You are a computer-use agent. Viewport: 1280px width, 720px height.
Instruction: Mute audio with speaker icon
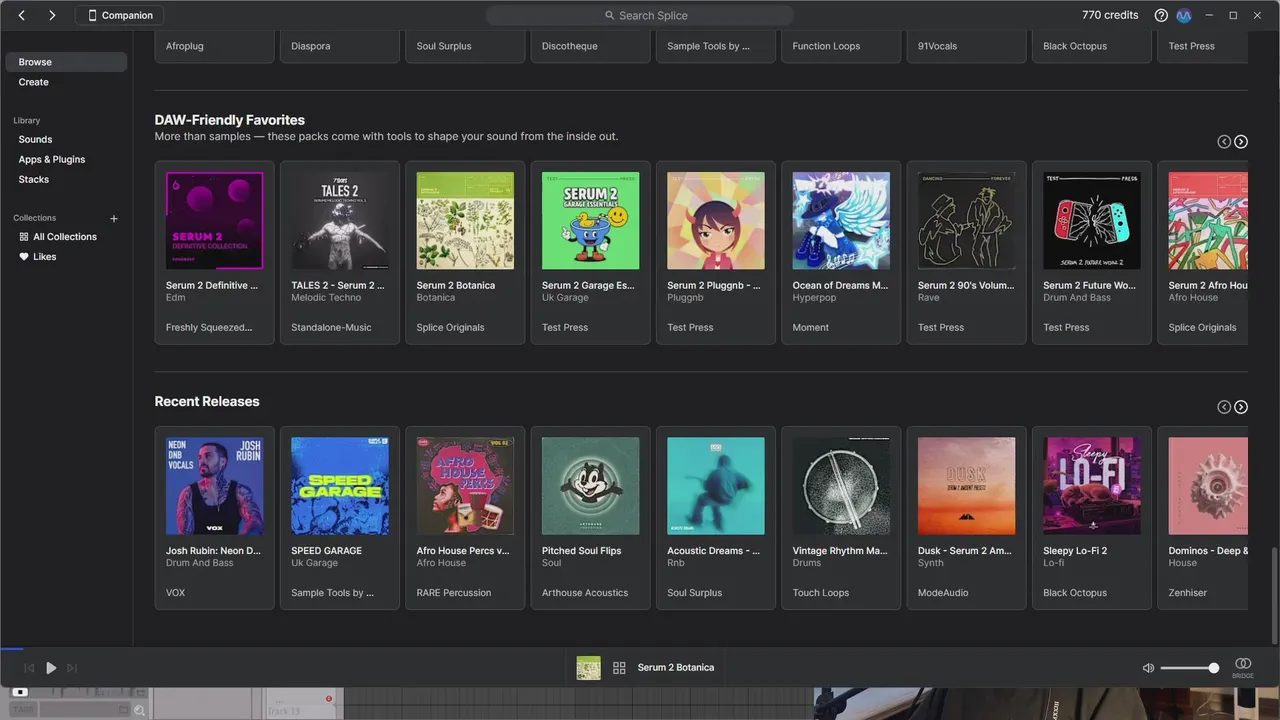1149,668
